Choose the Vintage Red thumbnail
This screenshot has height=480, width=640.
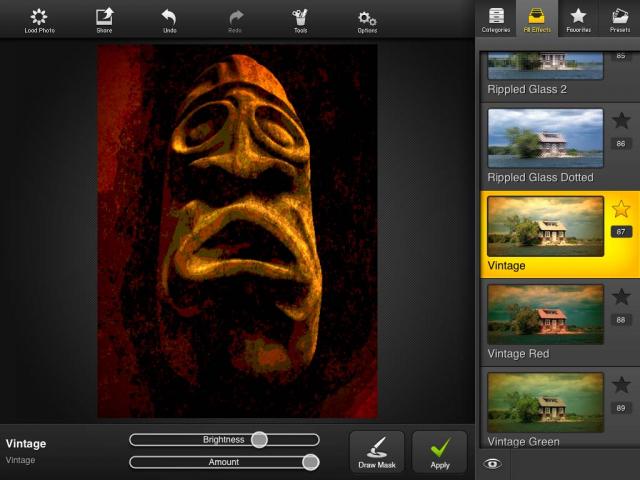[x=545, y=314]
